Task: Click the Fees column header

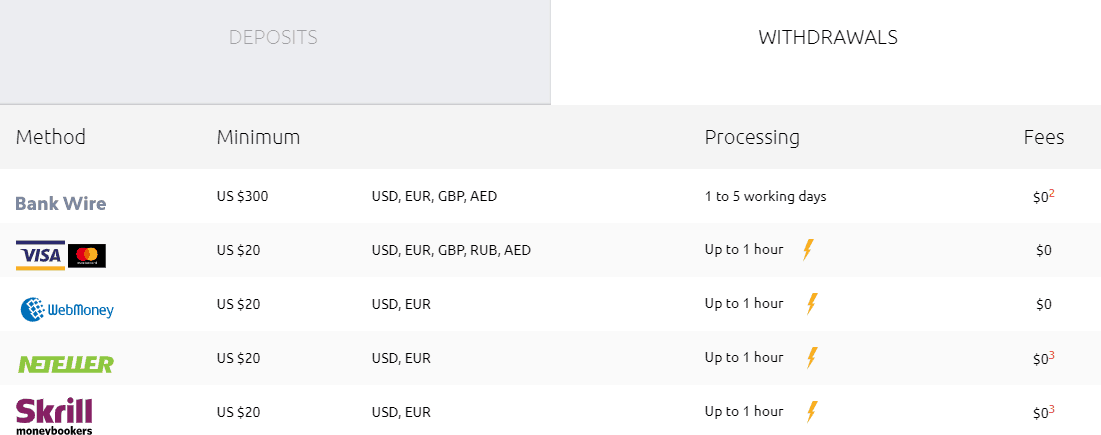Action: 1043,137
